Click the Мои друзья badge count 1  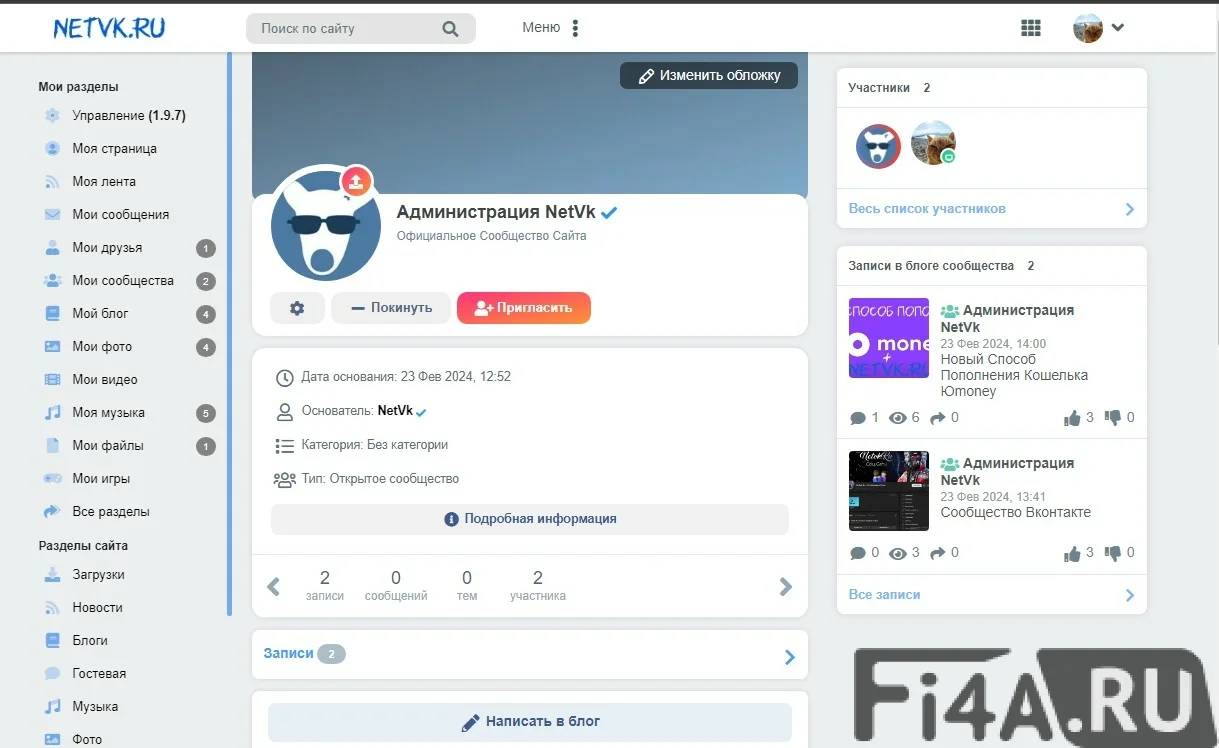(x=206, y=248)
